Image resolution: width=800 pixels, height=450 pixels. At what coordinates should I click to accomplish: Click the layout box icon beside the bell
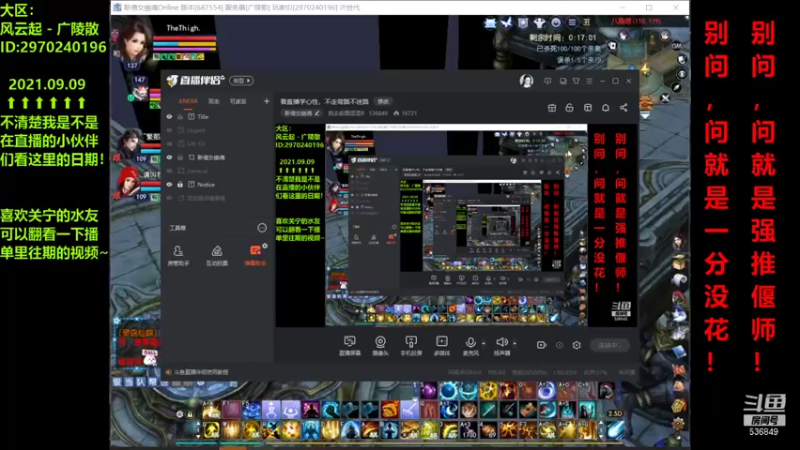pos(588,108)
